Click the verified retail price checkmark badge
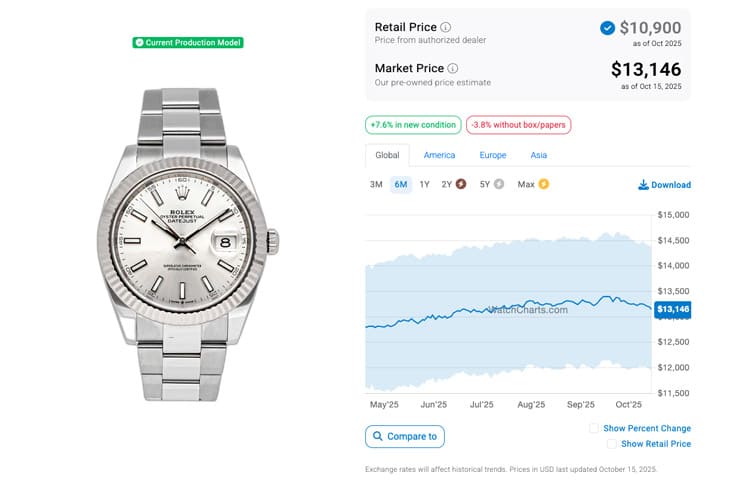 (607, 28)
